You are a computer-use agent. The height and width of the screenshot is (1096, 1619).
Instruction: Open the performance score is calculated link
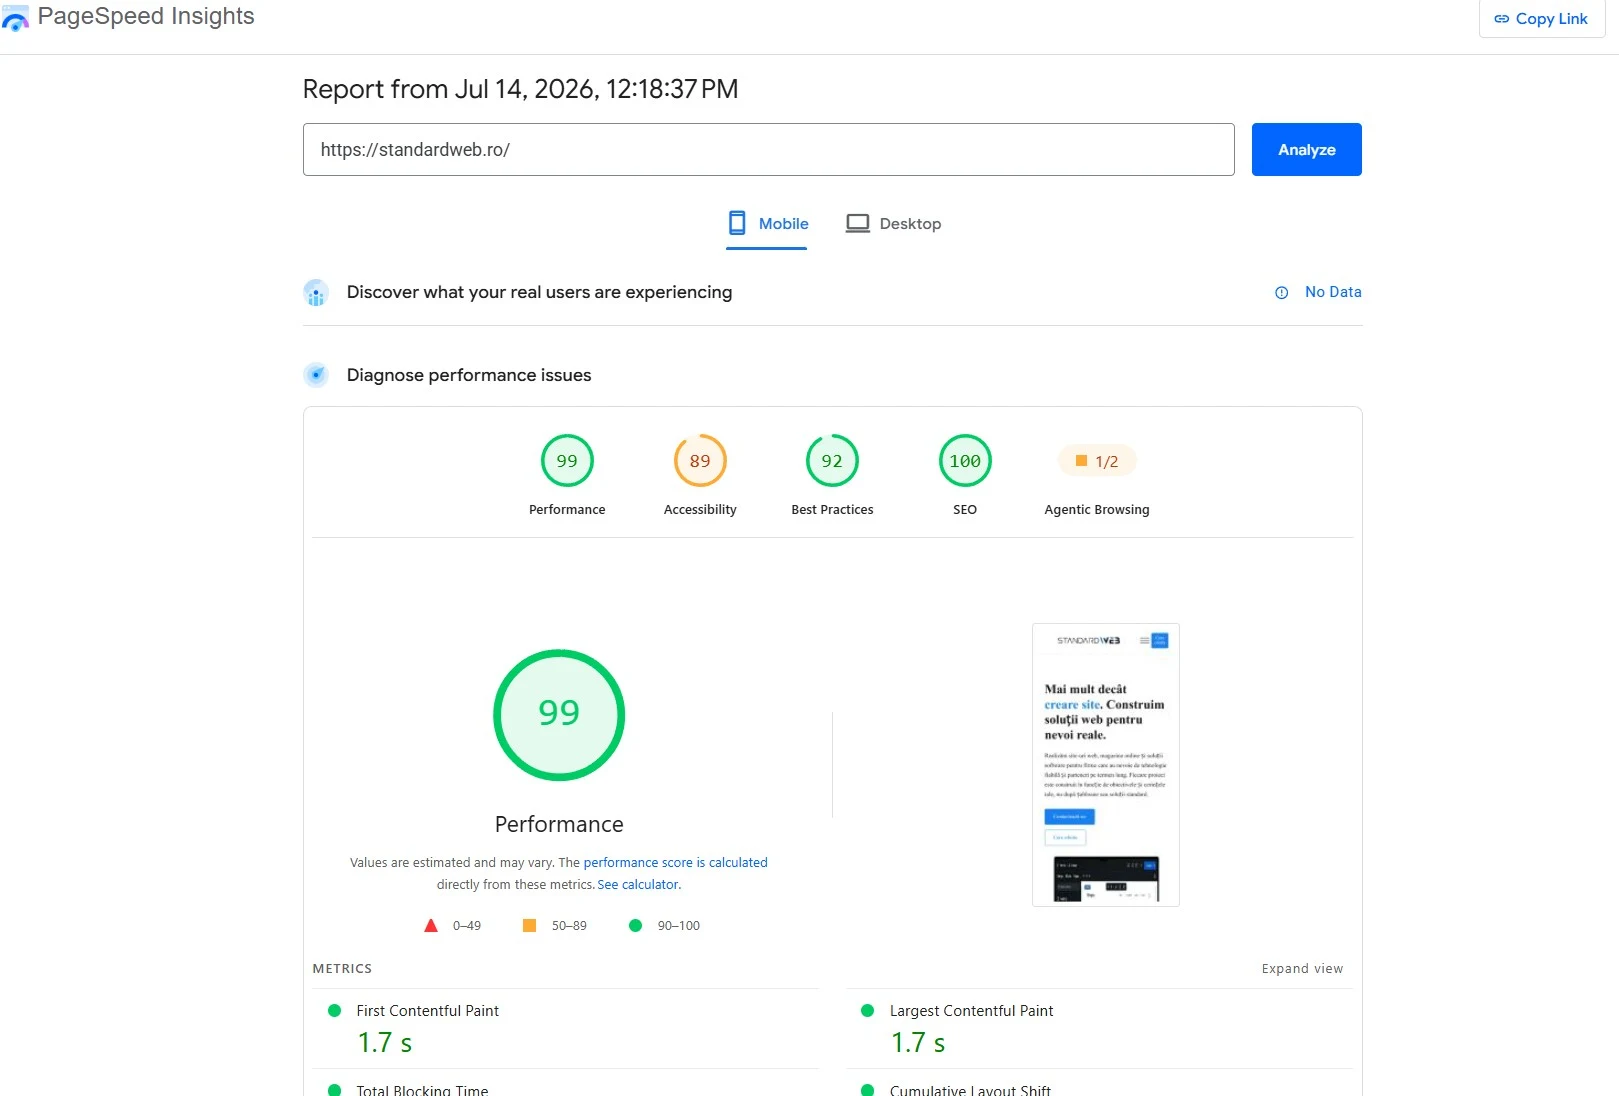(x=675, y=862)
